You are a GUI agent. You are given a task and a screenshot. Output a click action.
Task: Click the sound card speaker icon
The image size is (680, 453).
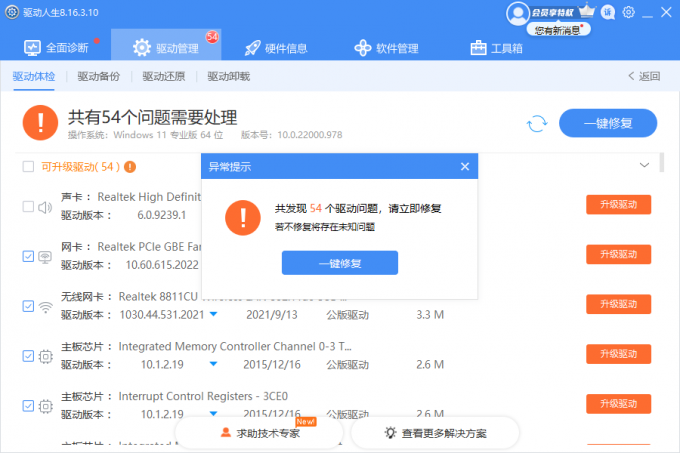click(x=45, y=208)
